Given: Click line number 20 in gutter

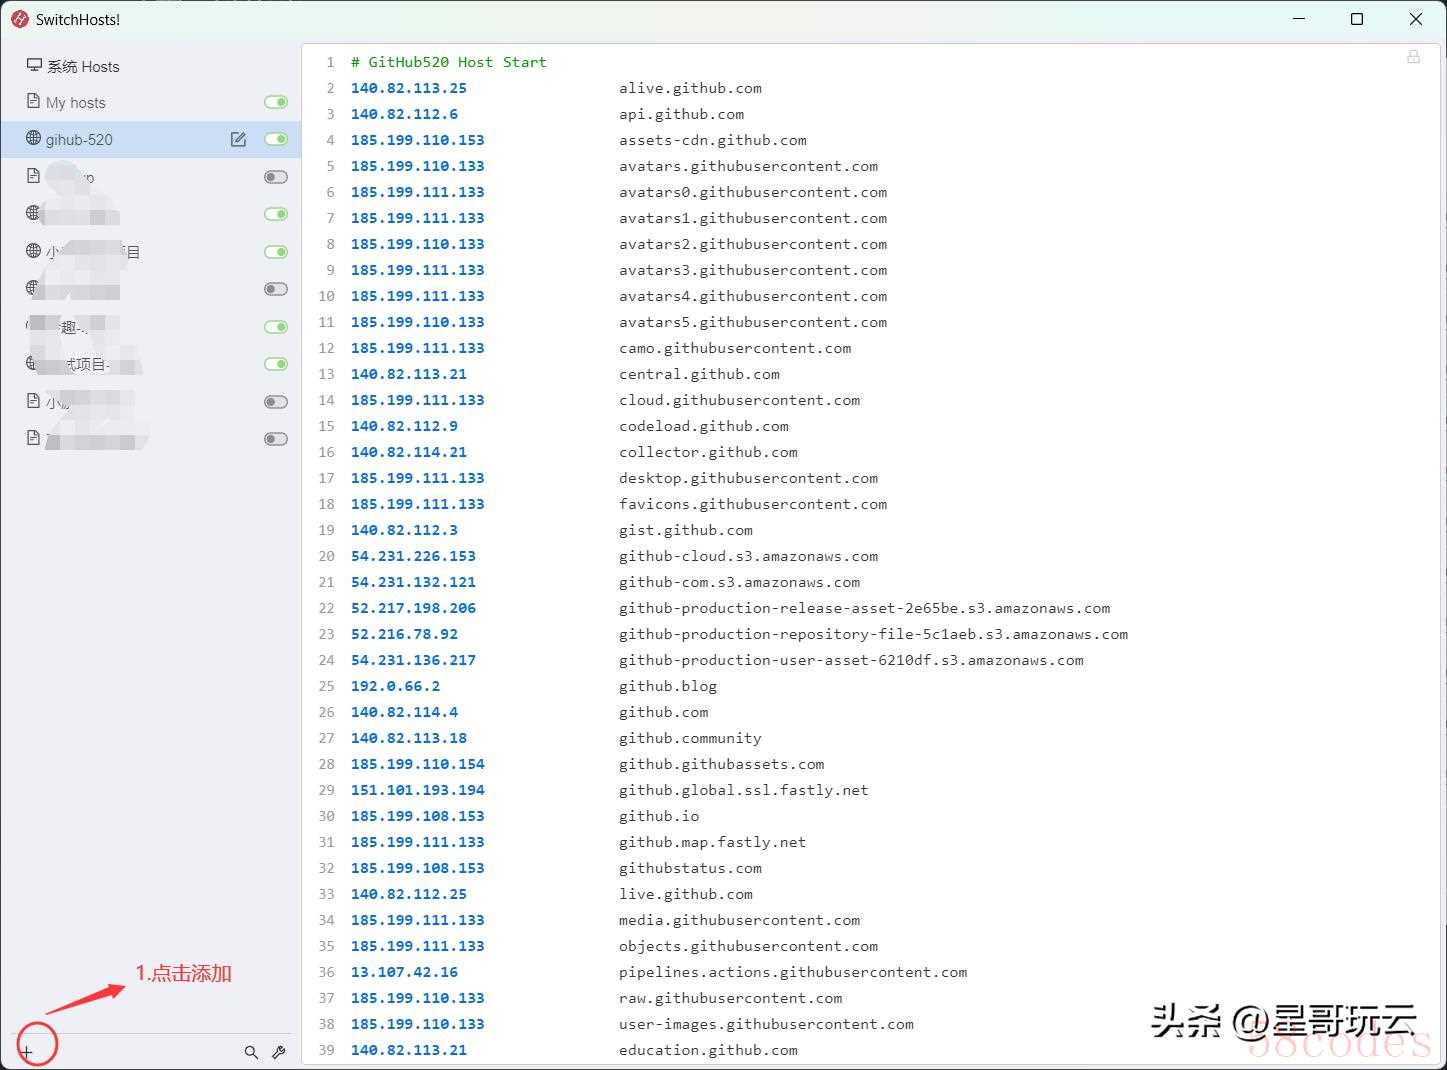Looking at the screenshot, I should click(x=326, y=556).
